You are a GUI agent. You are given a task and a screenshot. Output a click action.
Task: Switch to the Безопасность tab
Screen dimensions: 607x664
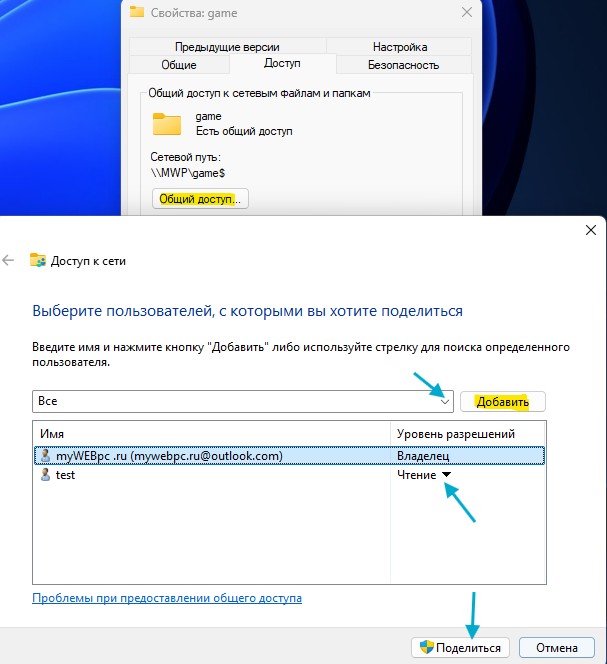(403, 65)
